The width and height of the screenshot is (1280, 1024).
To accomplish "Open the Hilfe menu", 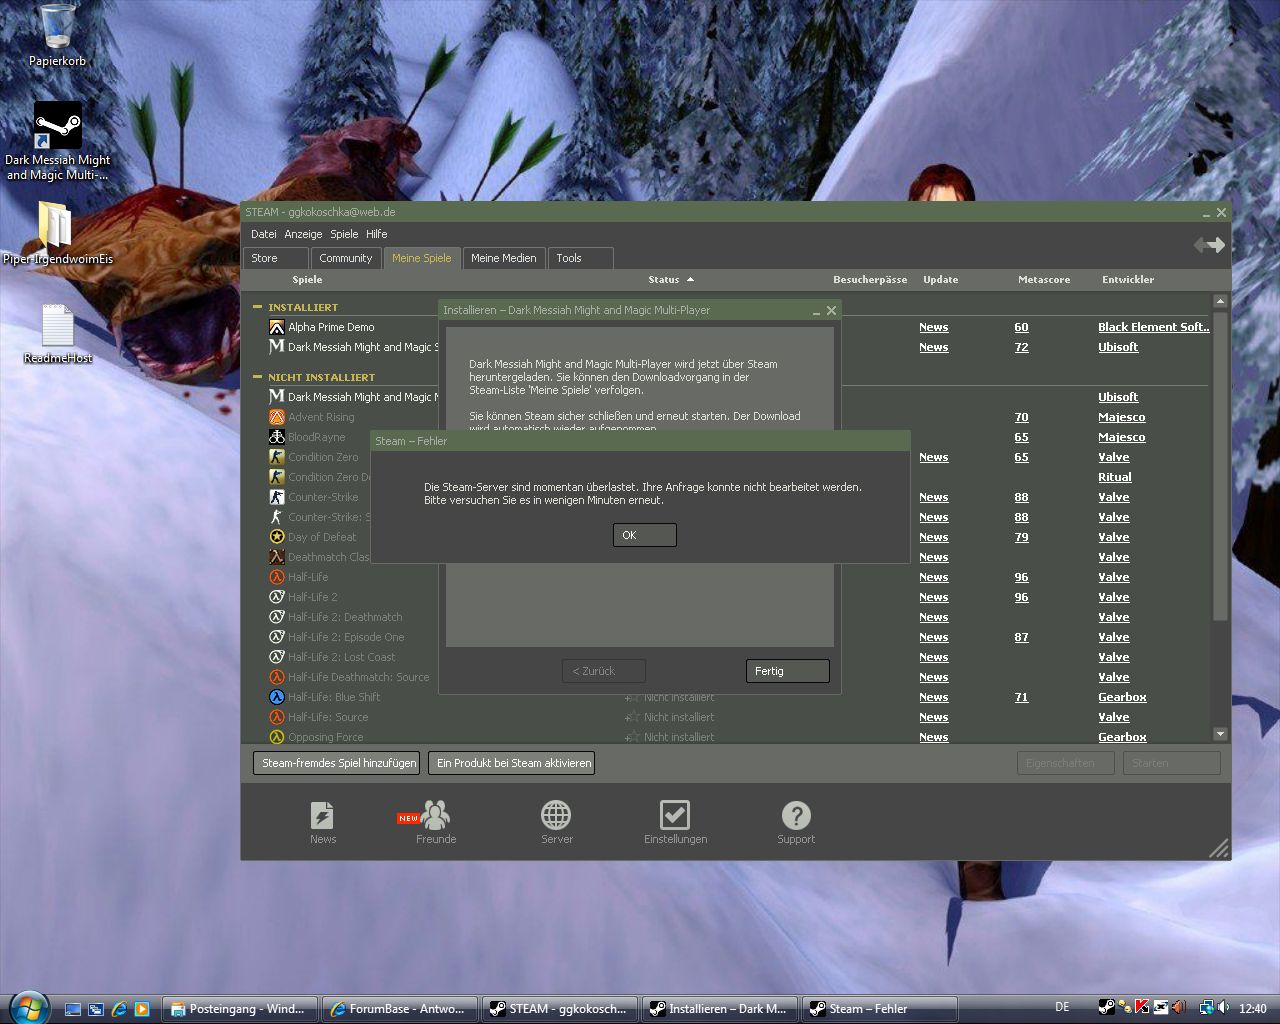I will pos(376,234).
